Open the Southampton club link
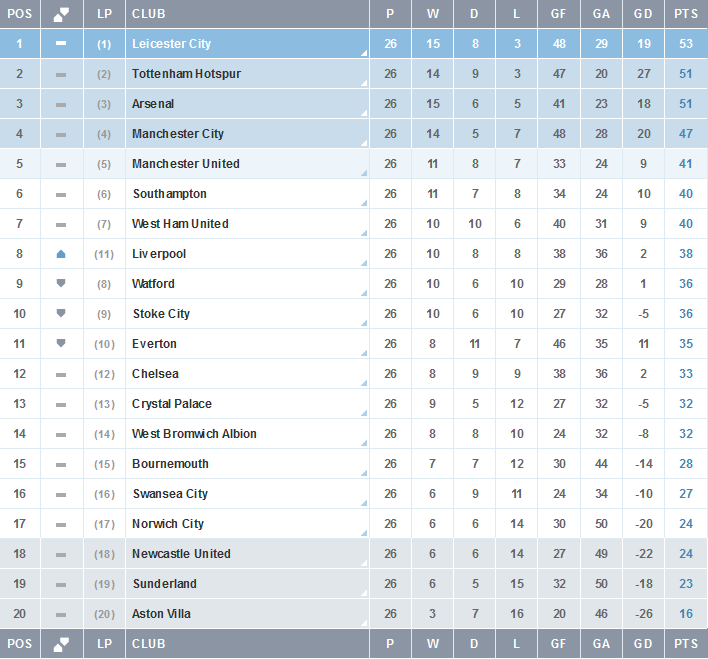 (169, 194)
